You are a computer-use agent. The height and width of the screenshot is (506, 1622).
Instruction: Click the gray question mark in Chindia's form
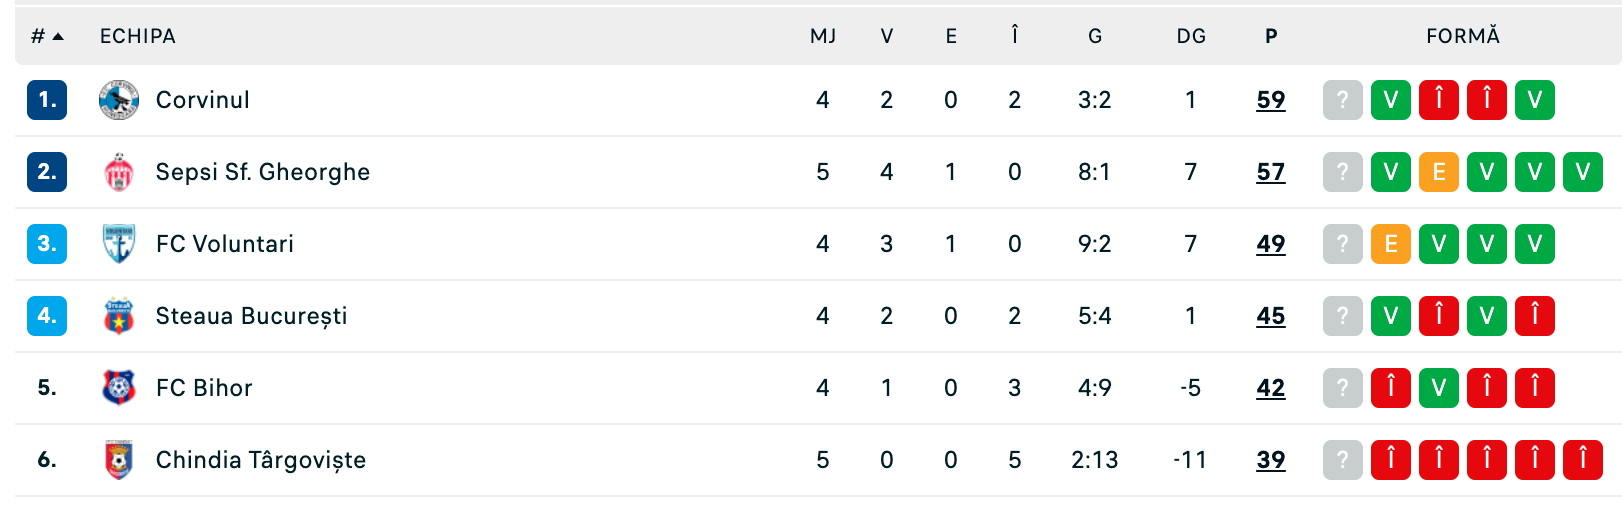click(1342, 460)
